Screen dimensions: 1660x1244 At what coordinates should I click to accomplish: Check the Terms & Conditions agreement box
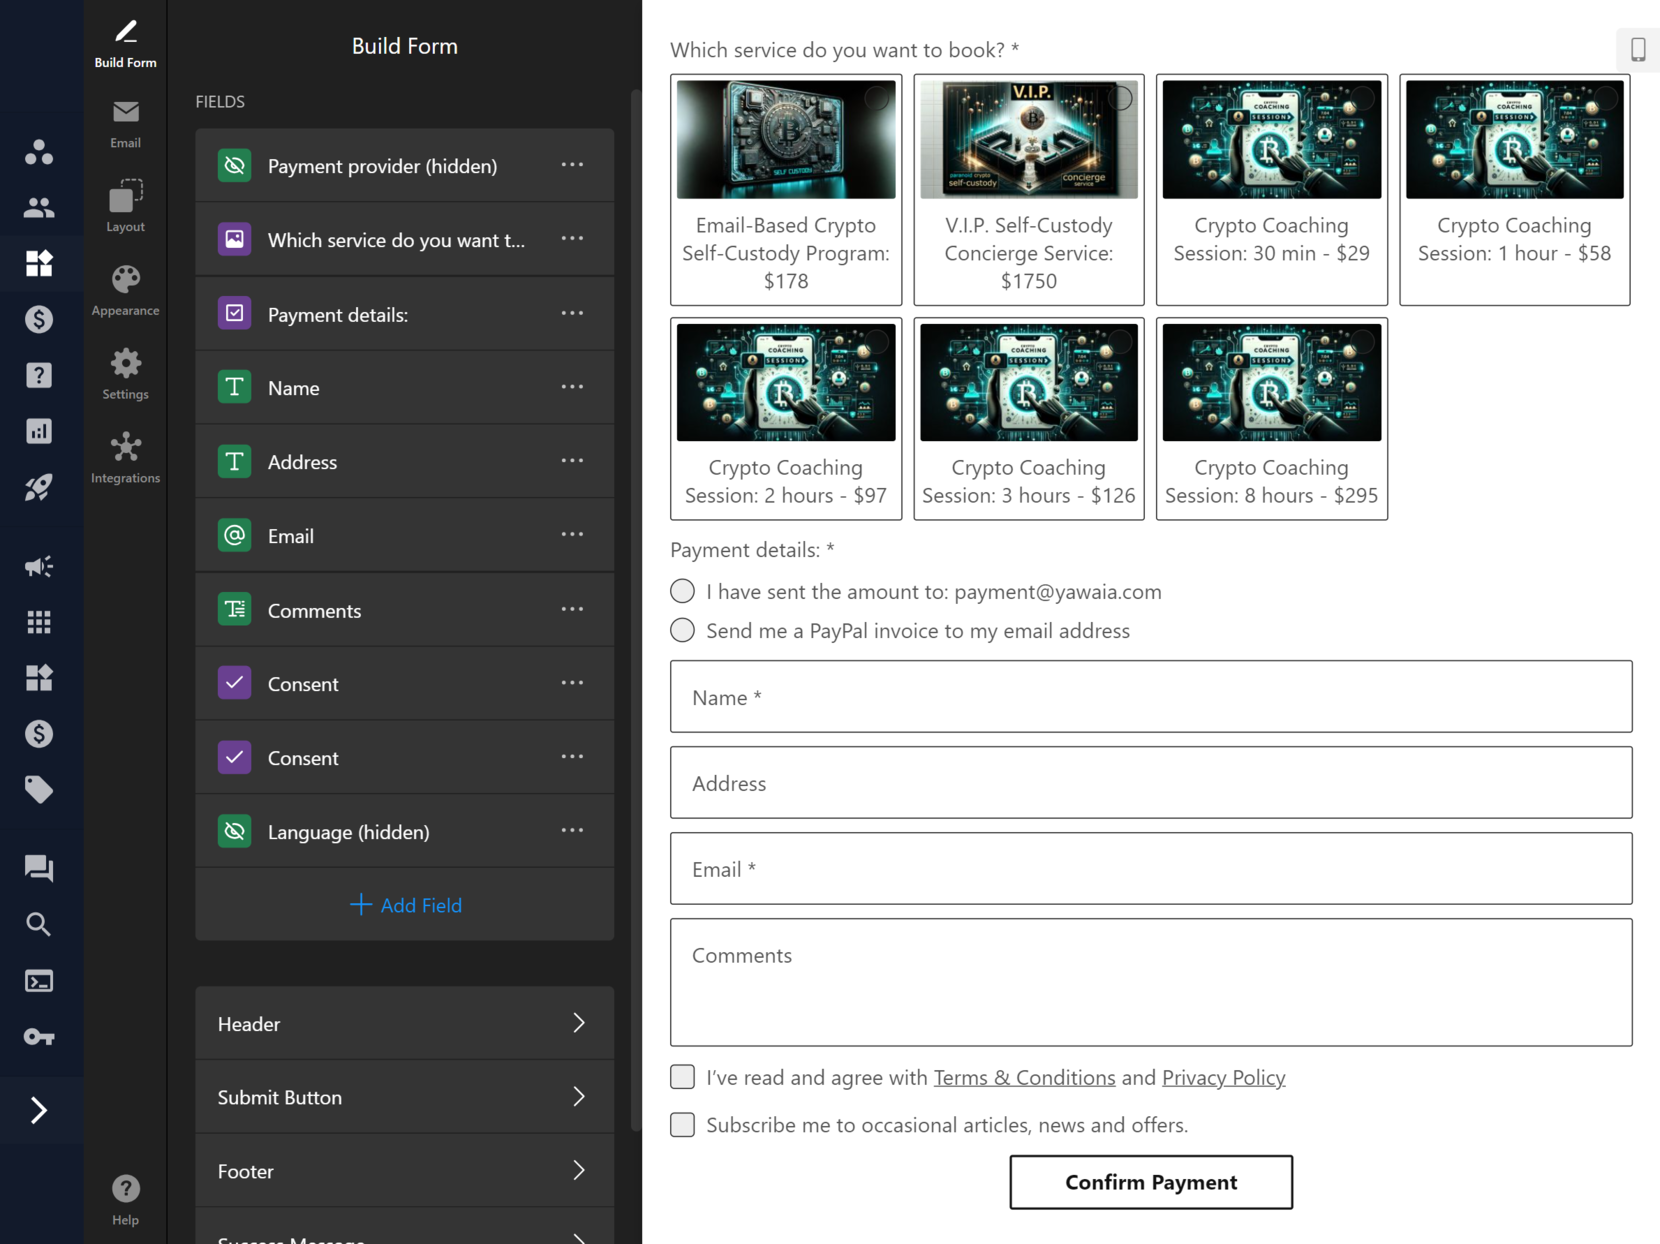(682, 1077)
